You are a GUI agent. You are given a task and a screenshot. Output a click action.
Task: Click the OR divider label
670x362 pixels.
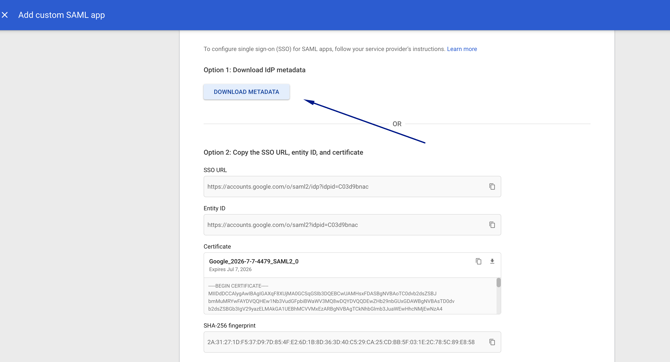tap(397, 124)
